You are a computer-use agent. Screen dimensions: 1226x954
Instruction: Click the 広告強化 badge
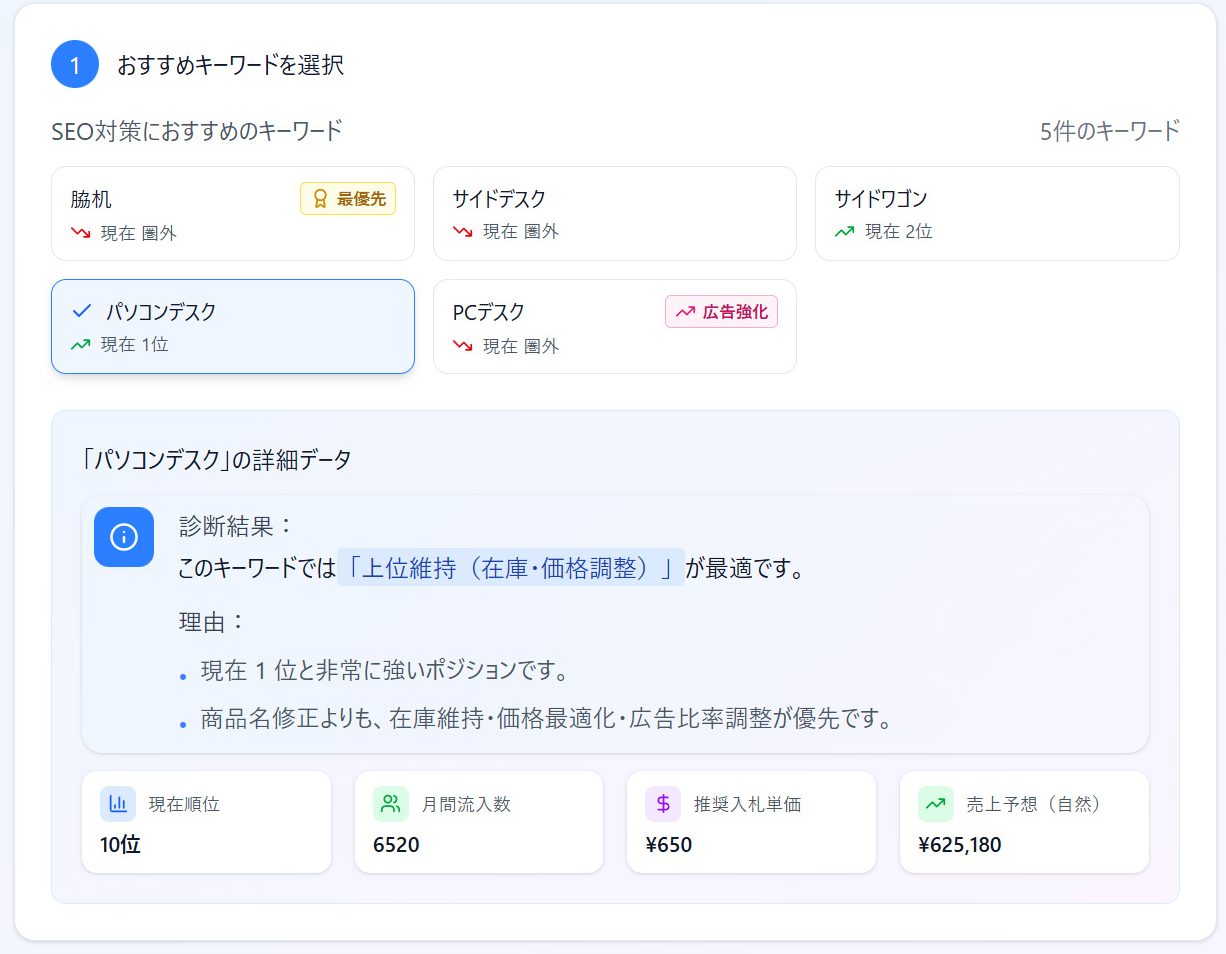click(x=721, y=311)
